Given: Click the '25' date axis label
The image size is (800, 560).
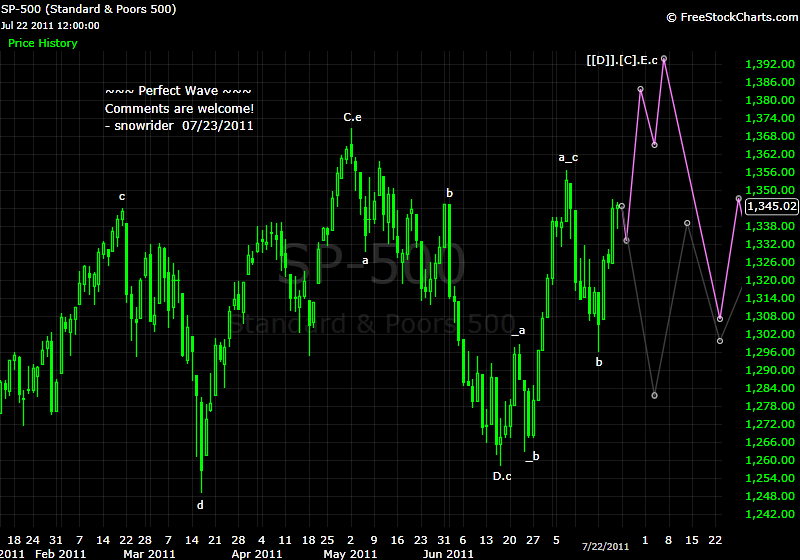Looking at the screenshot, I should [327, 540].
